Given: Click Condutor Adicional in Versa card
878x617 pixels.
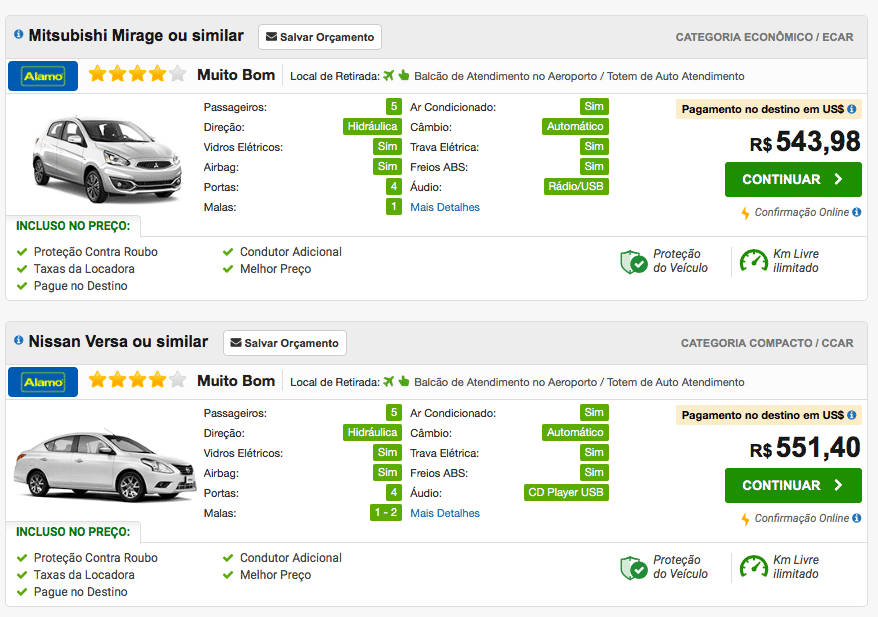Looking at the screenshot, I should (x=291, y=558).
